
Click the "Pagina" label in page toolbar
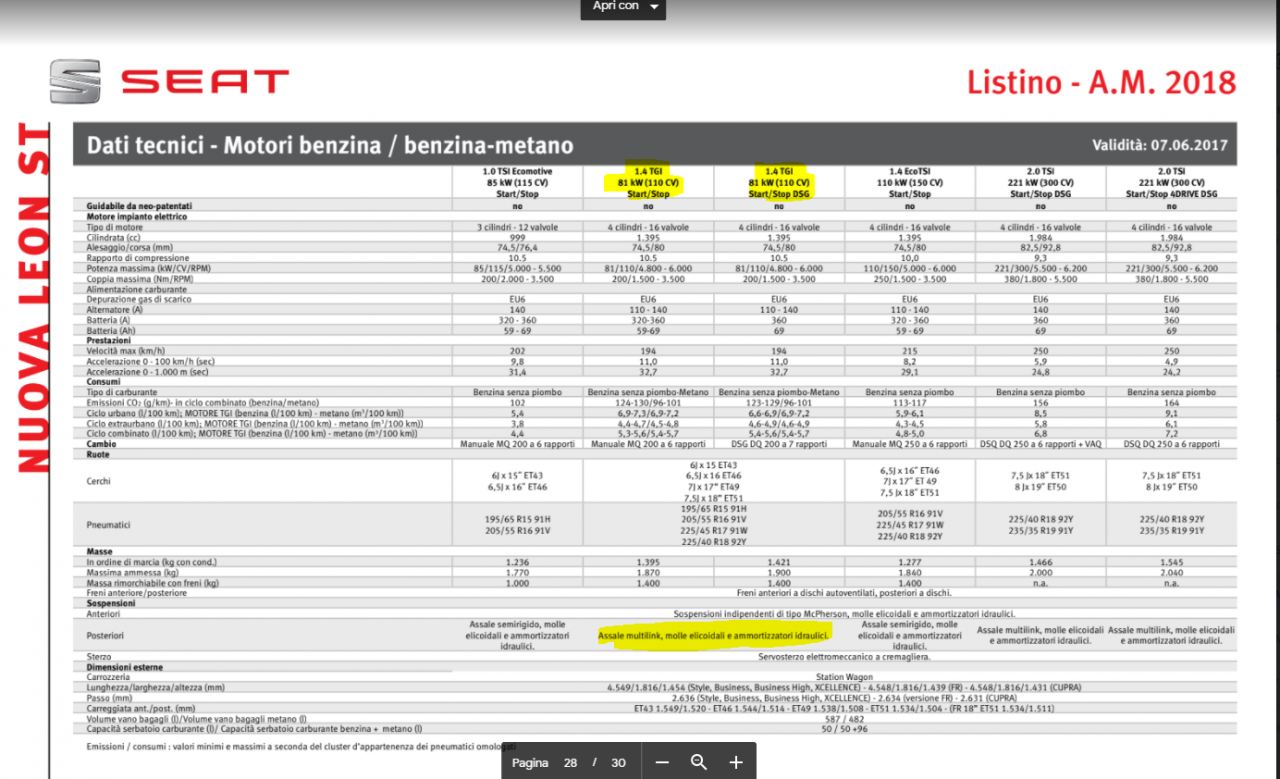(530, 763)
